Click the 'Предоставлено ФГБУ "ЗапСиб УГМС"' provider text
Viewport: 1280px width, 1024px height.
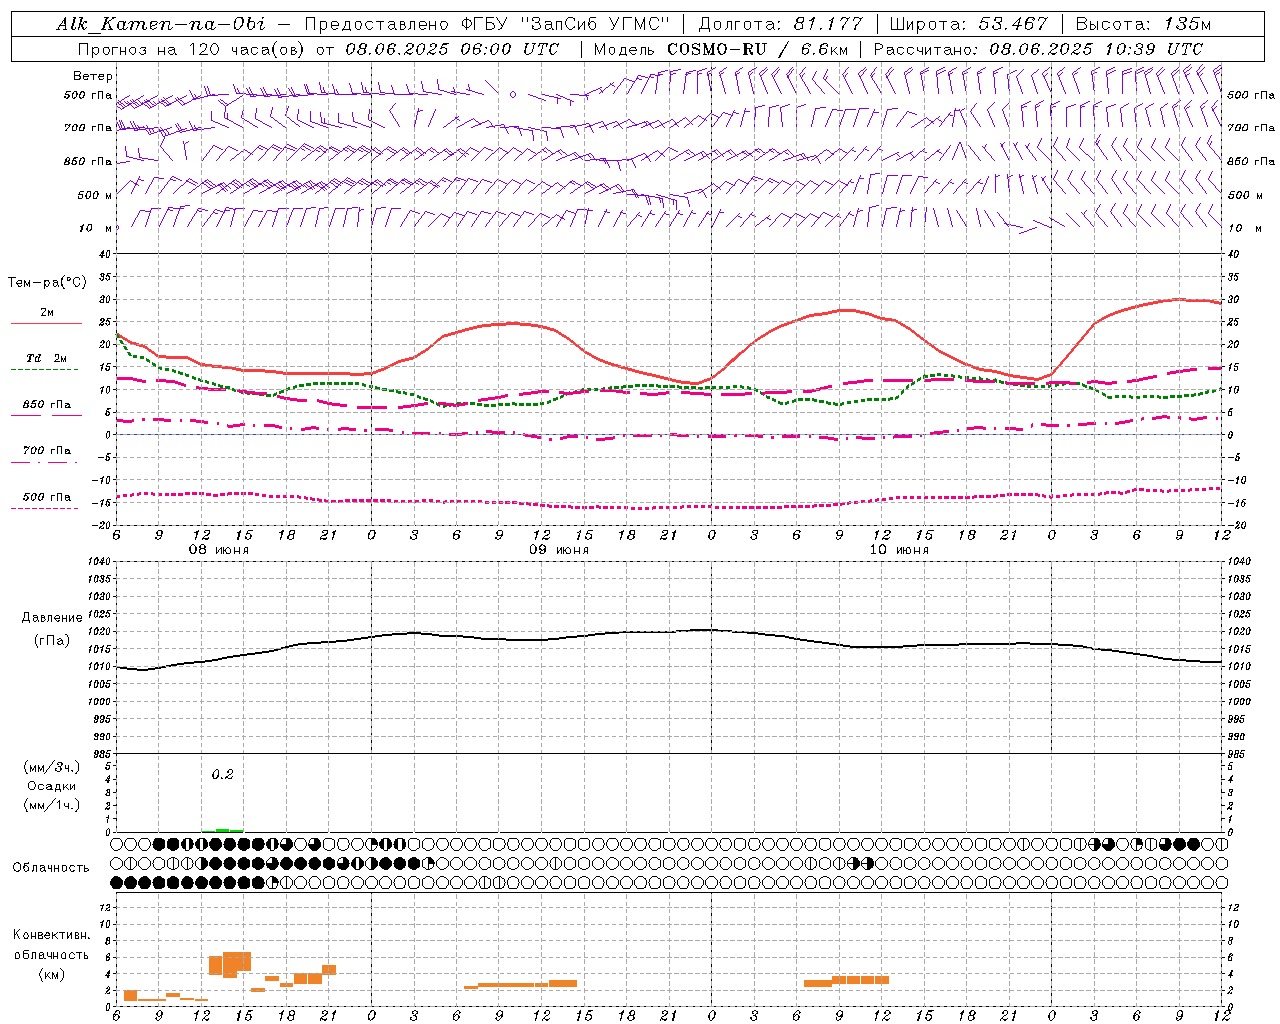point(486,24)
